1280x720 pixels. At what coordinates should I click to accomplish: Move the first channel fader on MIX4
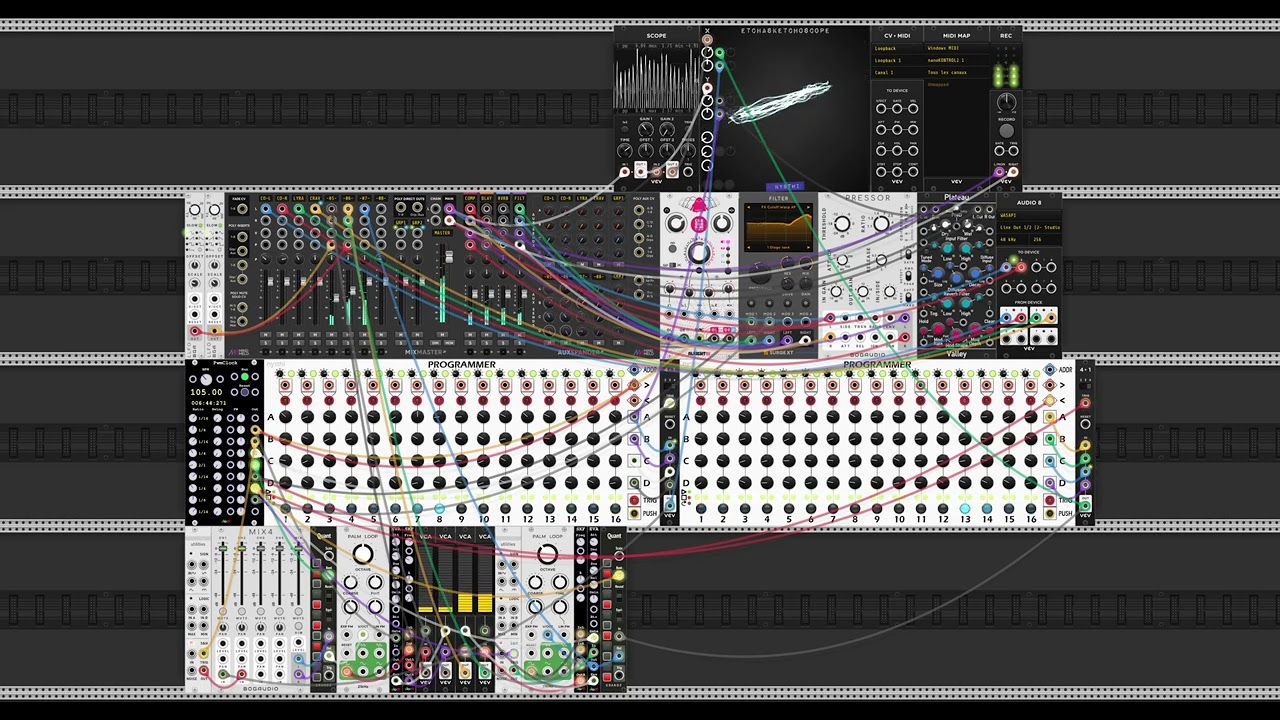223,549
